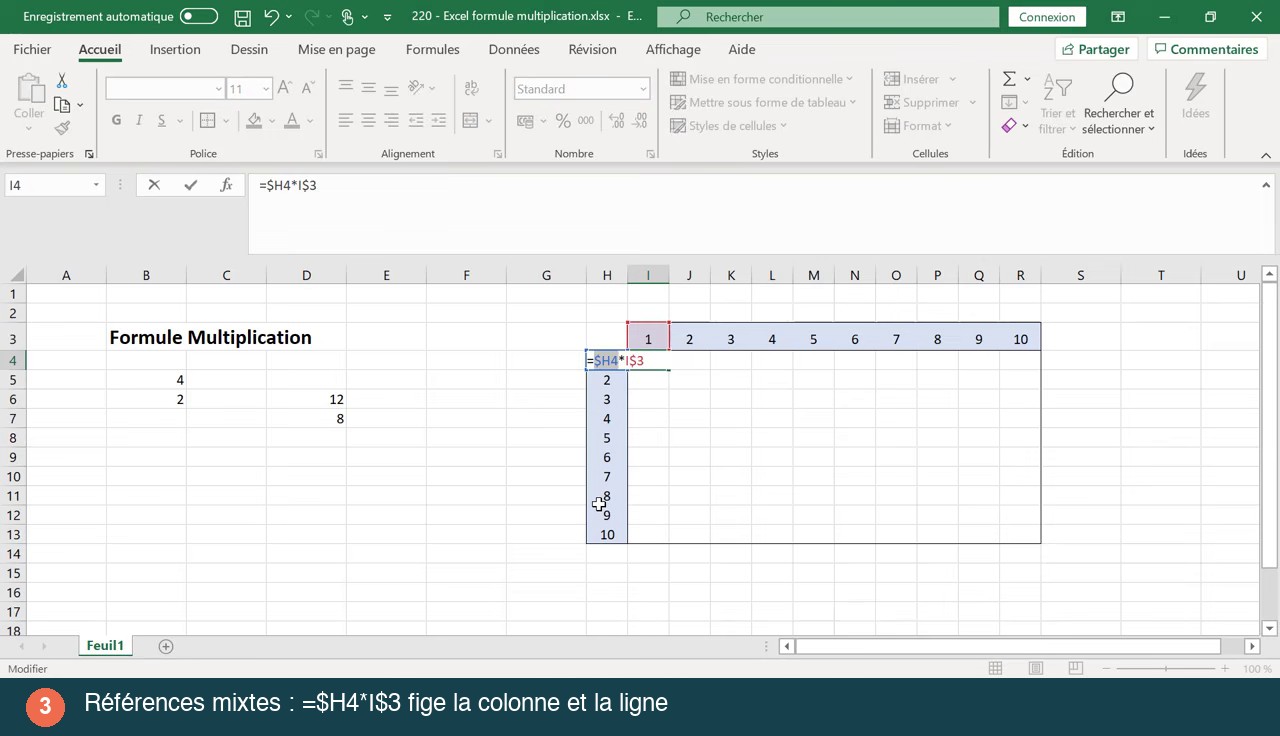Click the Rechercher search box
Image resolution: width=1280 pixels, height=736 pixels.
pos(828,17)
